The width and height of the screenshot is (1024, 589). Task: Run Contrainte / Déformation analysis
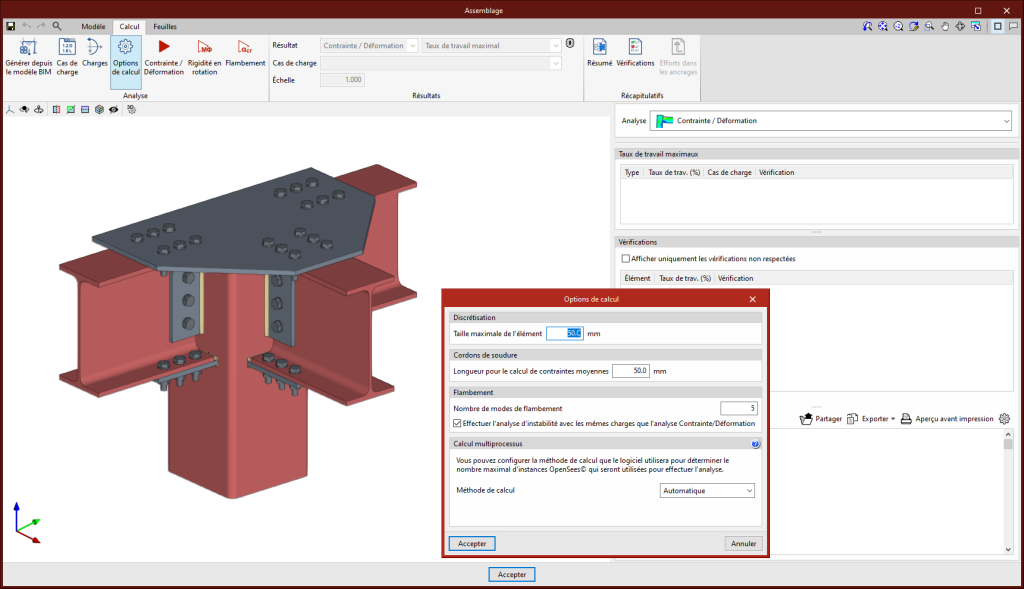(164, 55)
